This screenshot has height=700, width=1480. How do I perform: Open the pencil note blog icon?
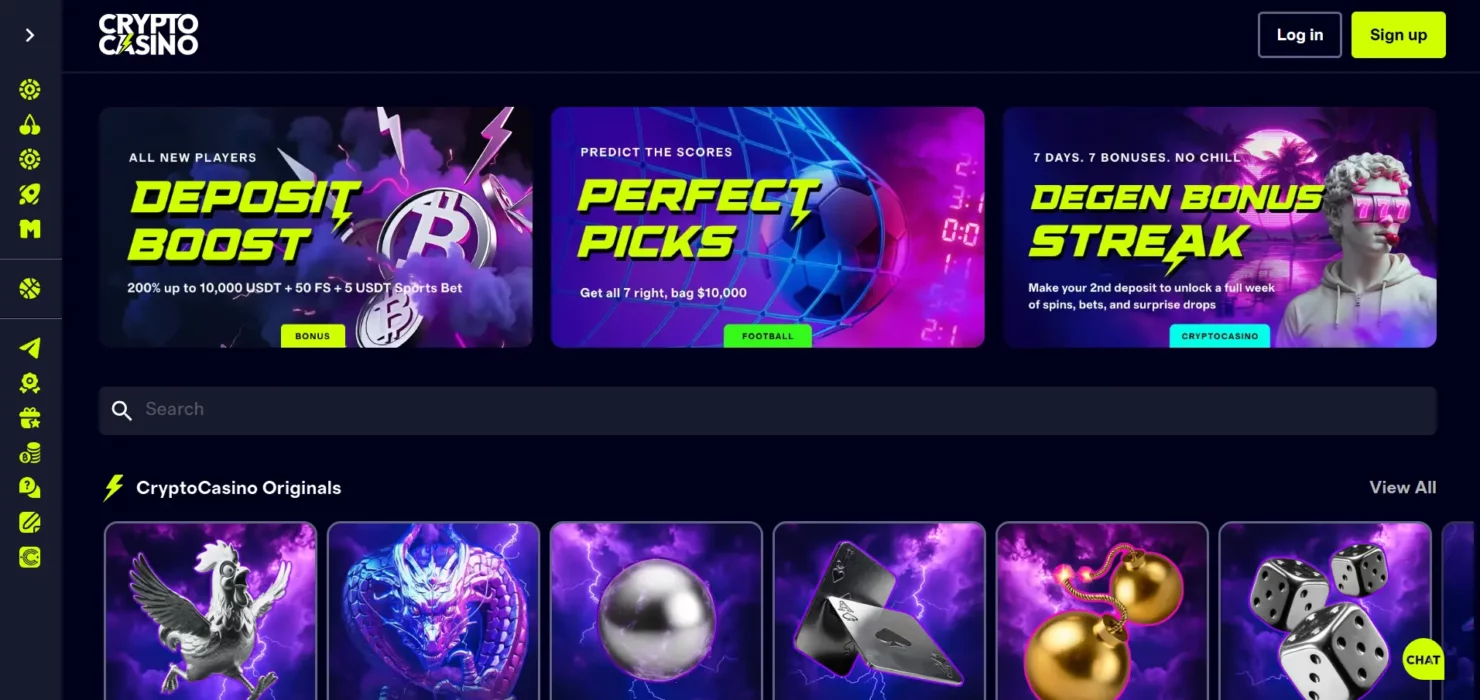pos(30,522)
